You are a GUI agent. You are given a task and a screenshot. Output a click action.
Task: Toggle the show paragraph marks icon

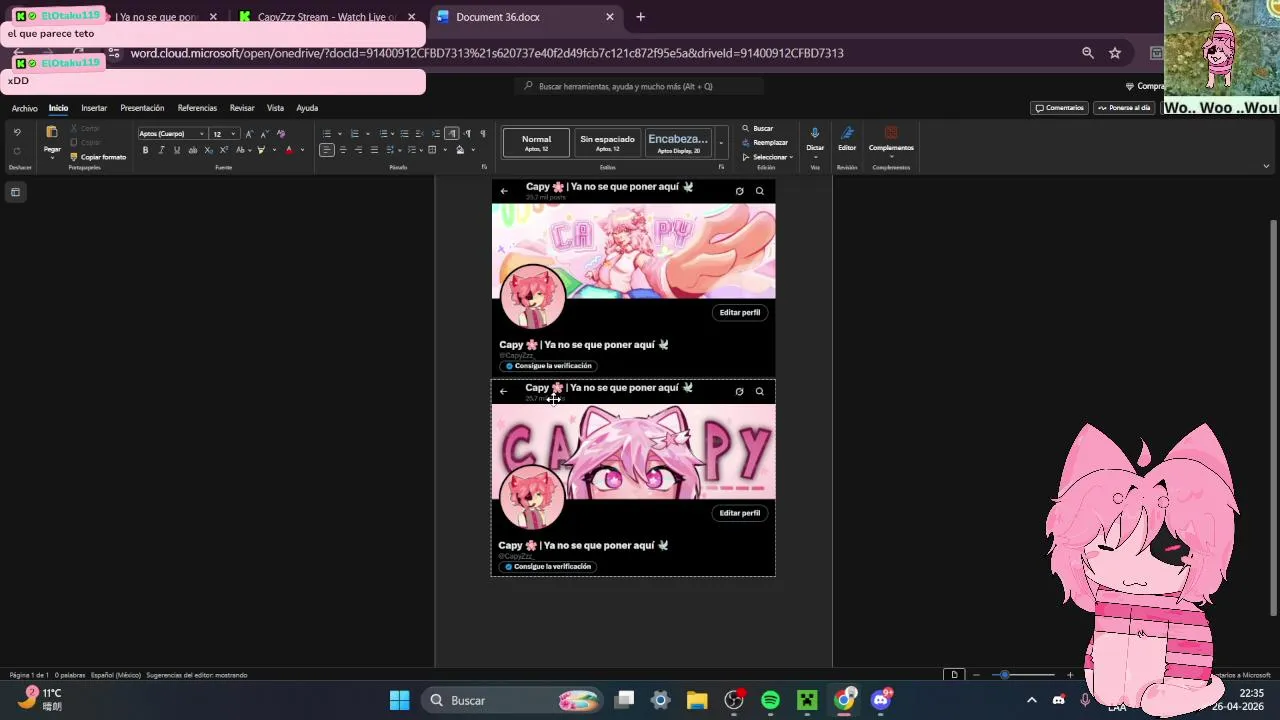click(483, 134)
